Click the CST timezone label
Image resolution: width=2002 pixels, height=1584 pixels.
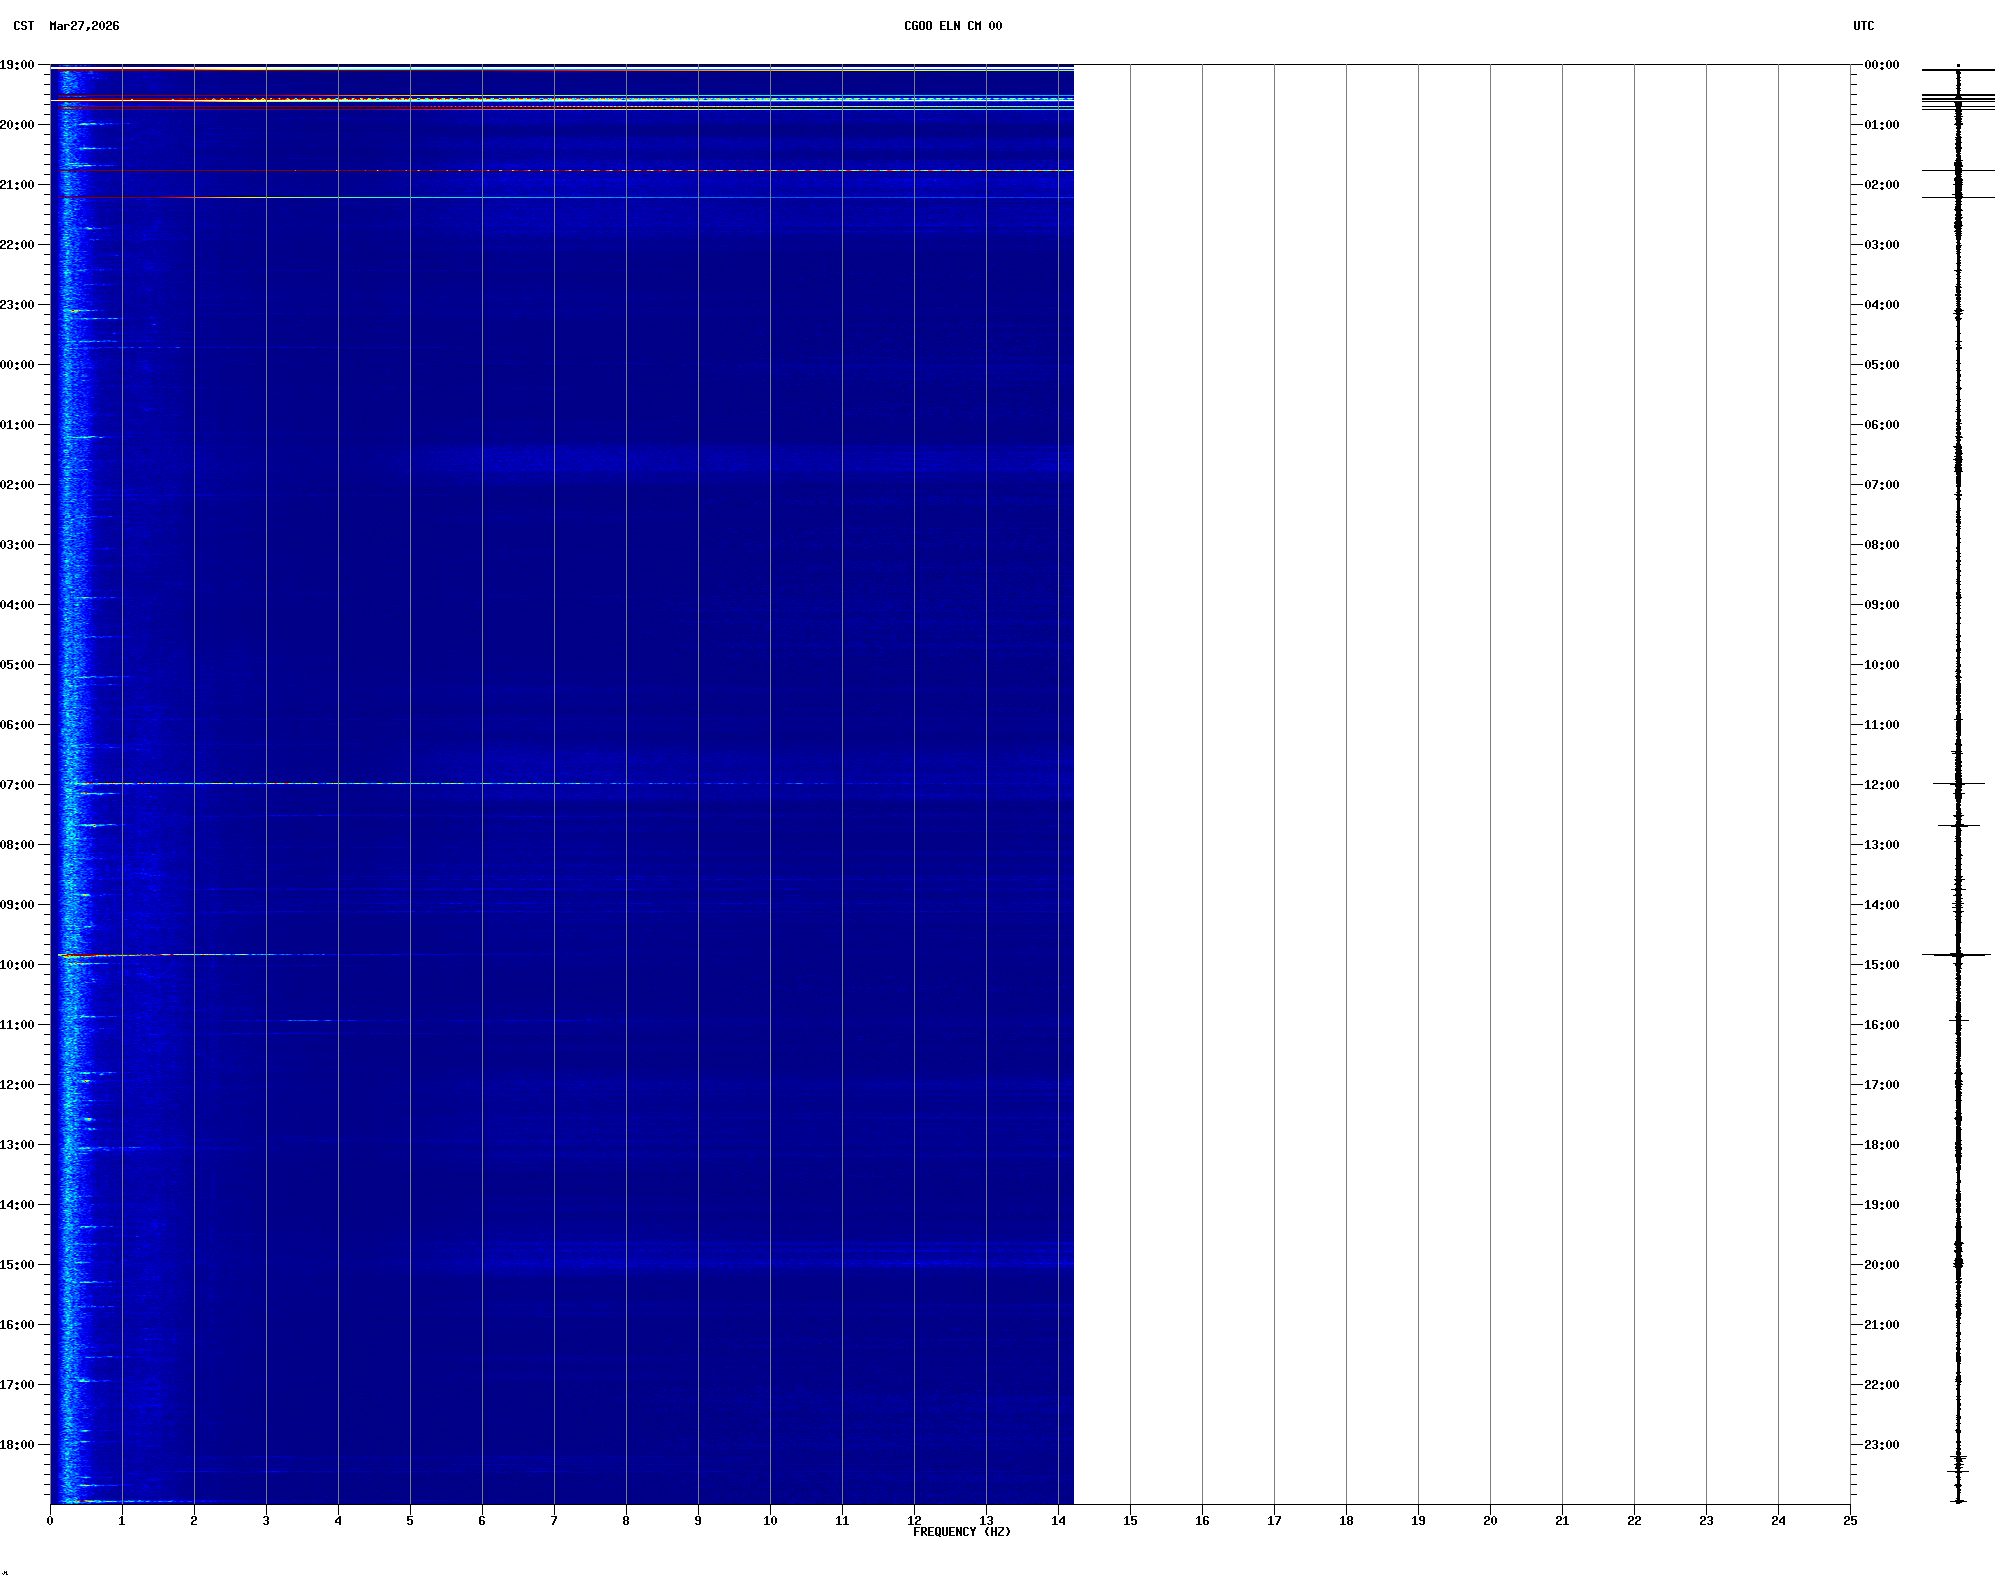23,26
